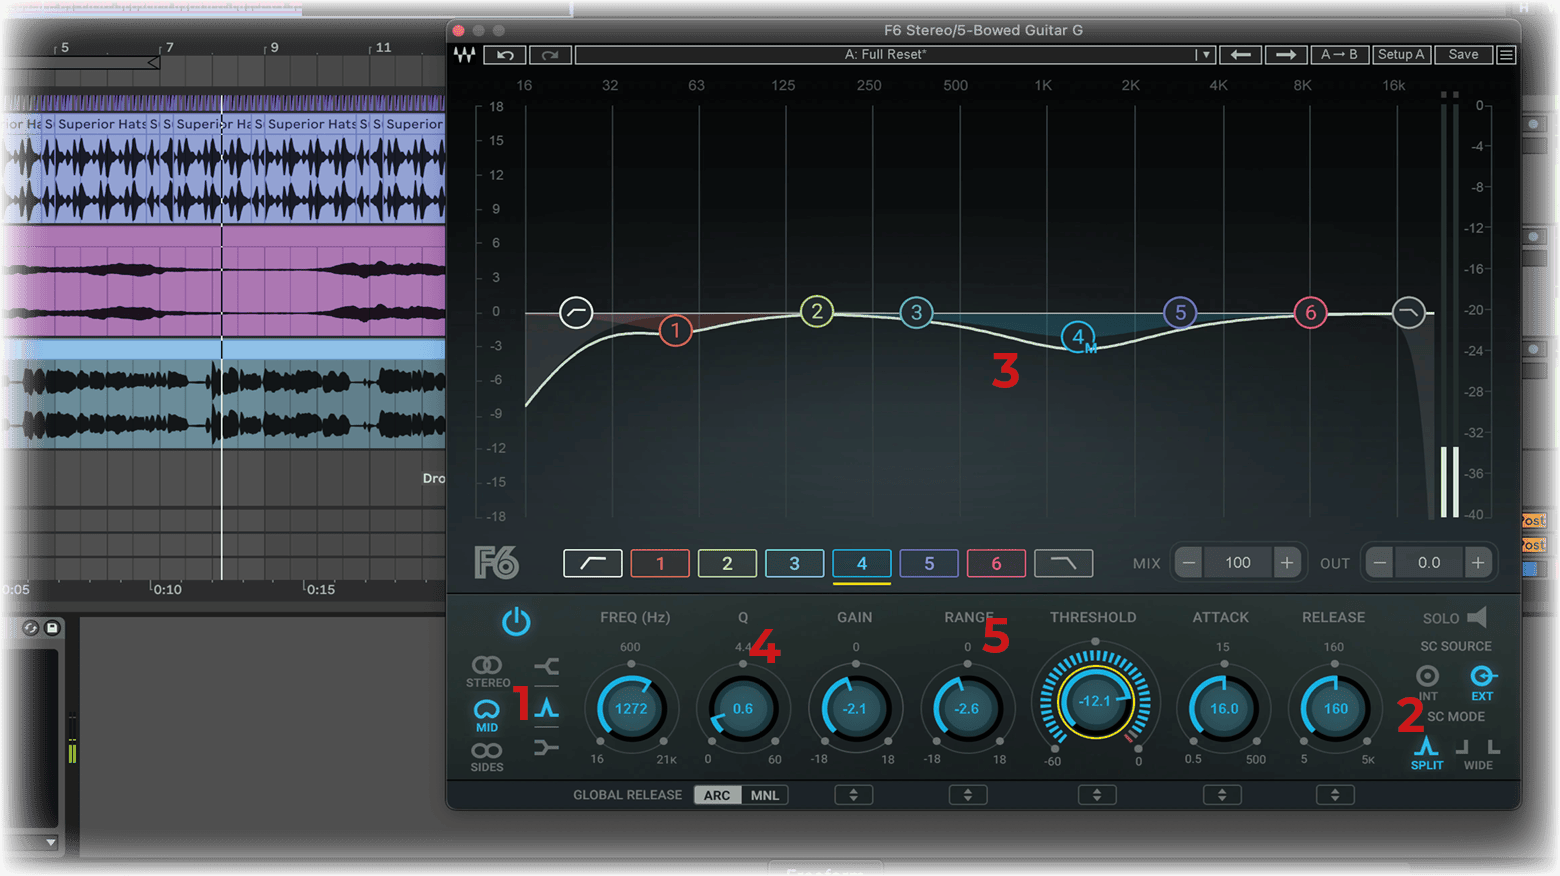
Task: Click the purple audio clip in DAW timeline
Action: (224, 280)
